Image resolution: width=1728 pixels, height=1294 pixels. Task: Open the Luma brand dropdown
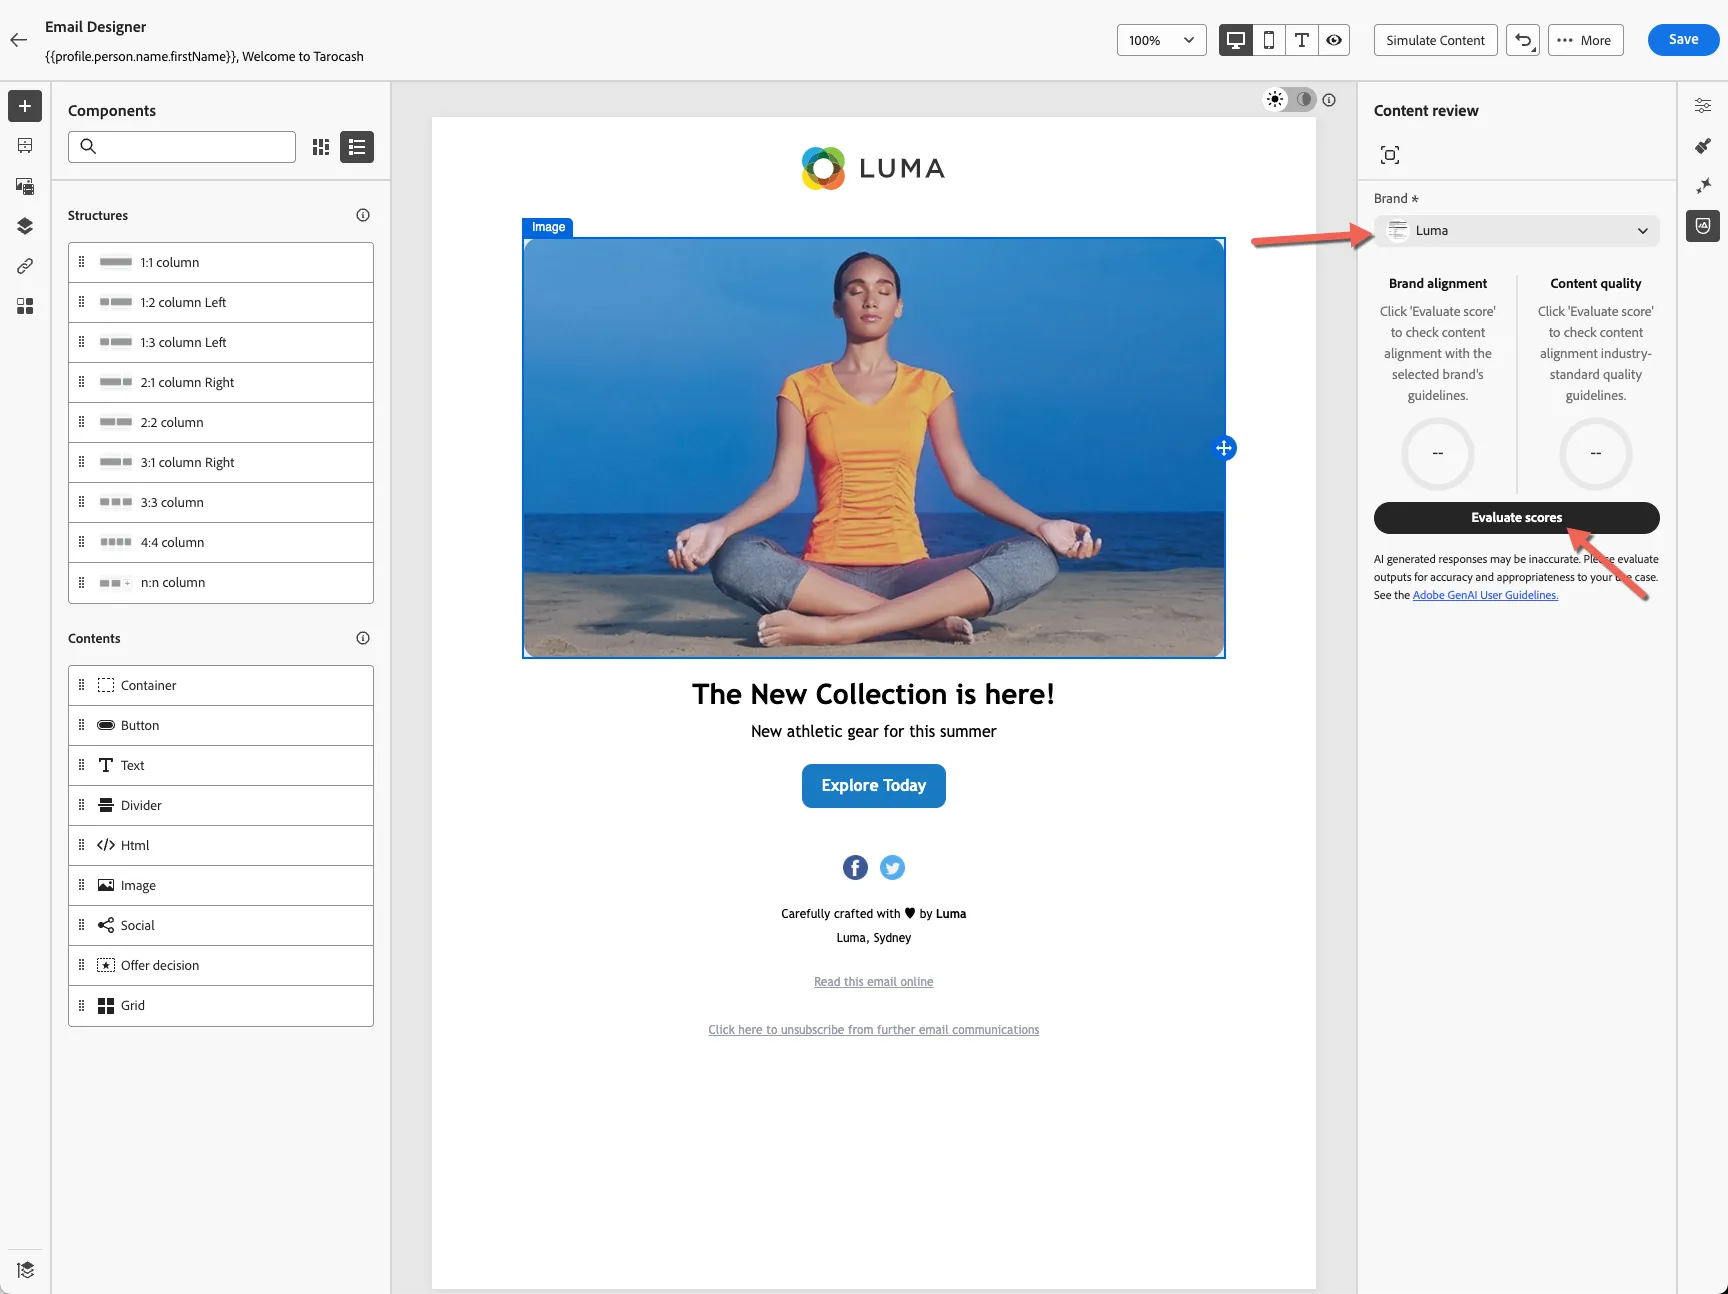click(x=1517, y=231)
